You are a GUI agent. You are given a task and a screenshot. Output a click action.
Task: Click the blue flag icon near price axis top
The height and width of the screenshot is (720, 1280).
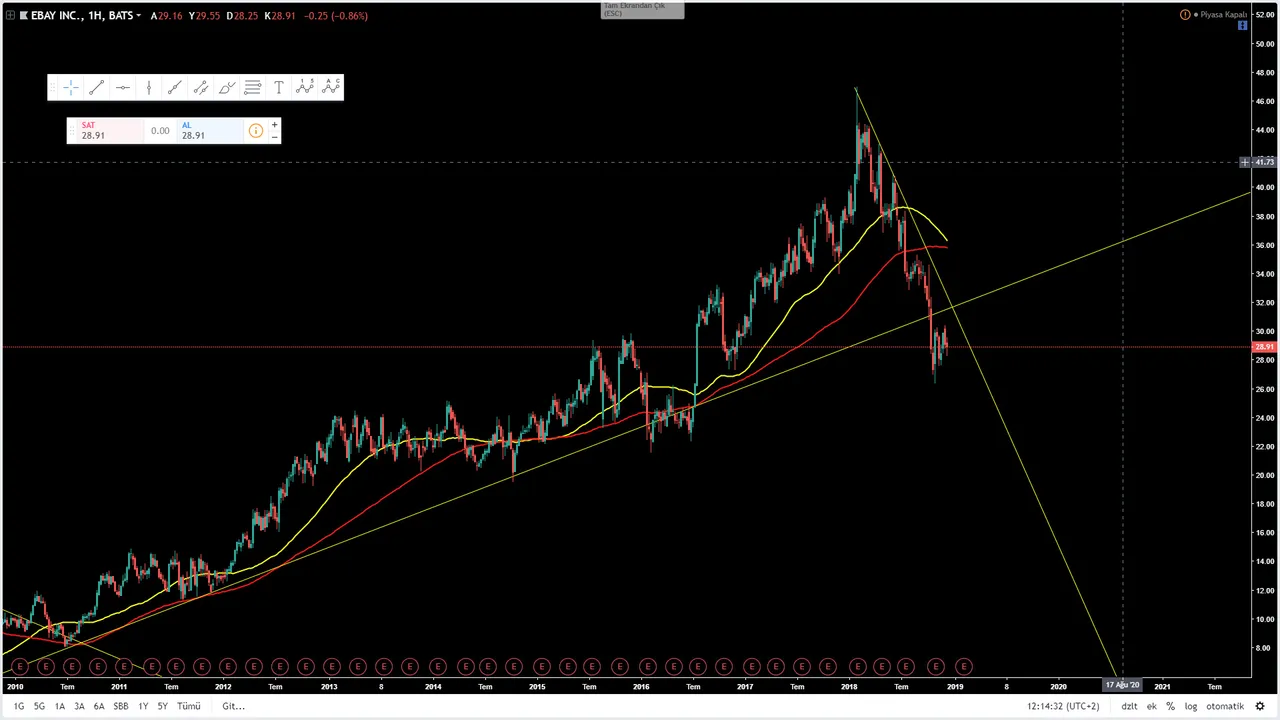(x=1243, y=25)
